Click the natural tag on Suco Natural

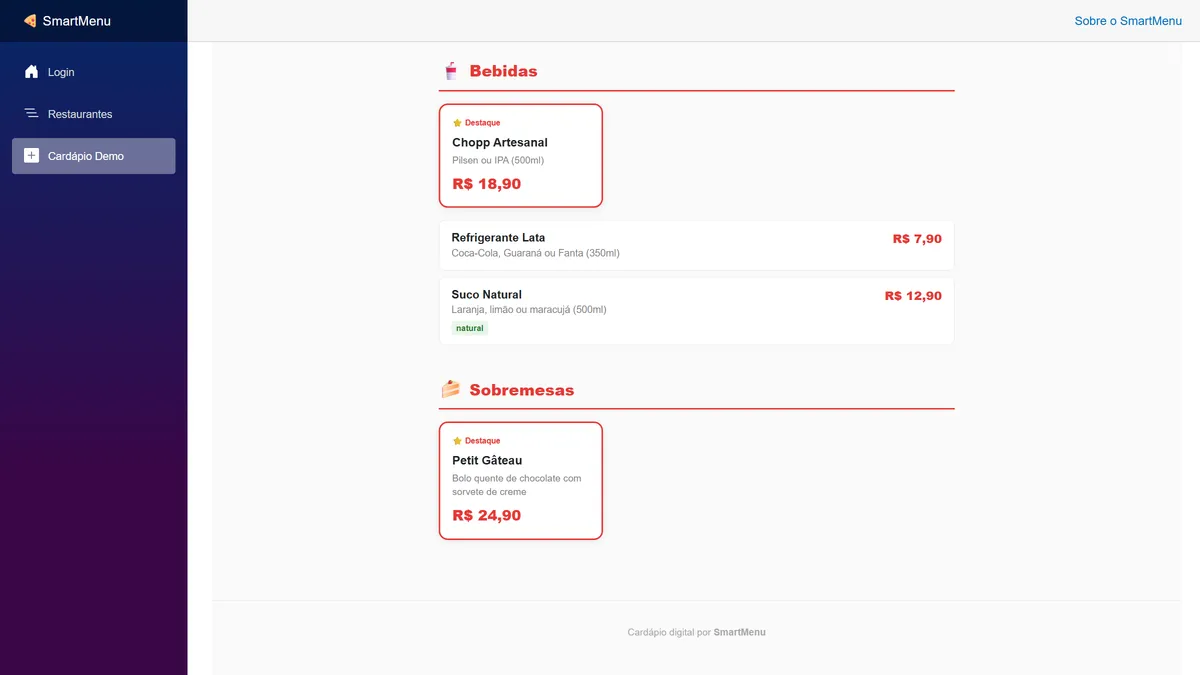pyautogui.click(x=470, y=328)
